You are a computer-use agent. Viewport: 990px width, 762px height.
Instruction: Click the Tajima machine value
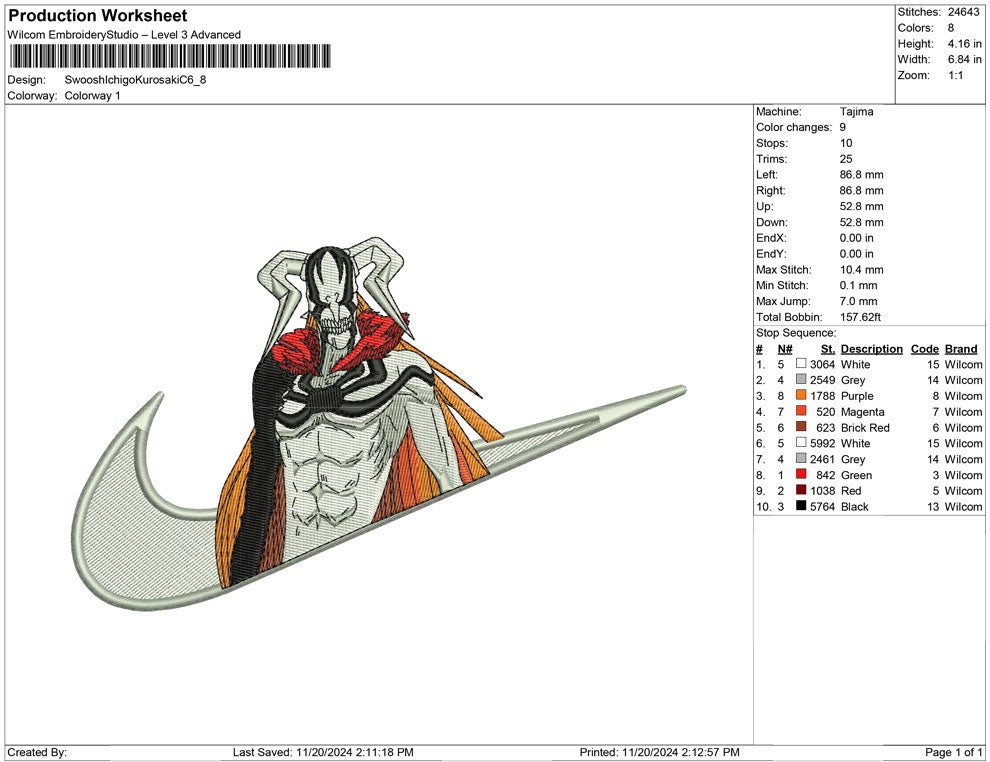[x=856, y=112]
